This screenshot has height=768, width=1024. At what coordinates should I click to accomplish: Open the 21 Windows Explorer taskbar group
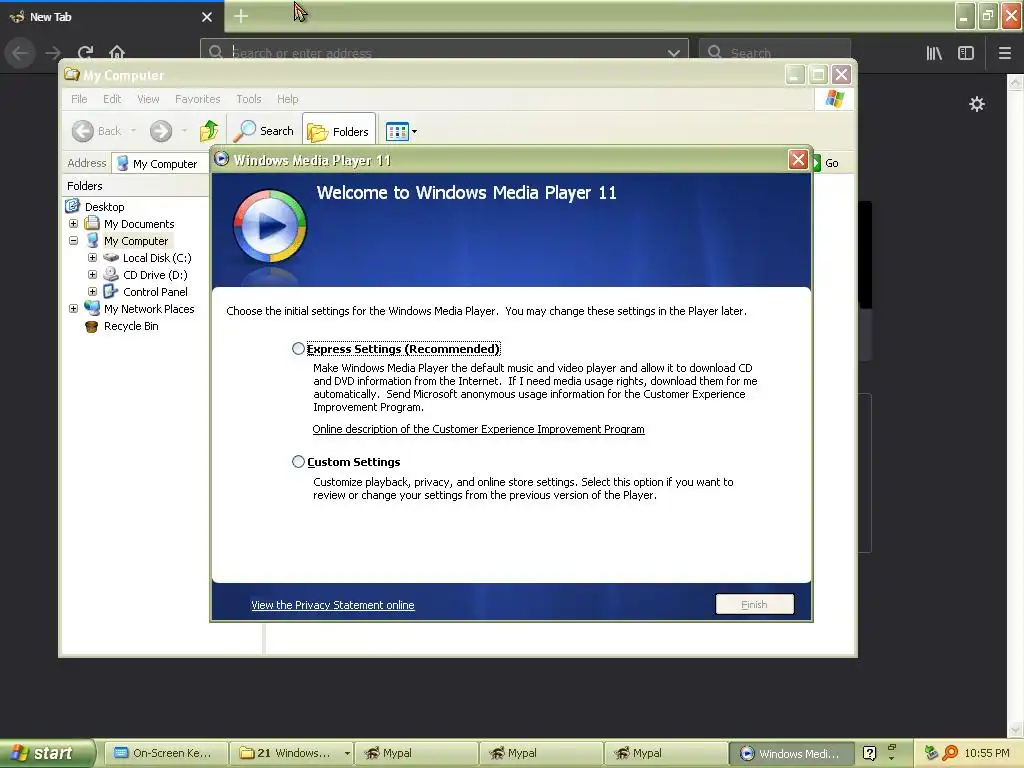[291, 753]
